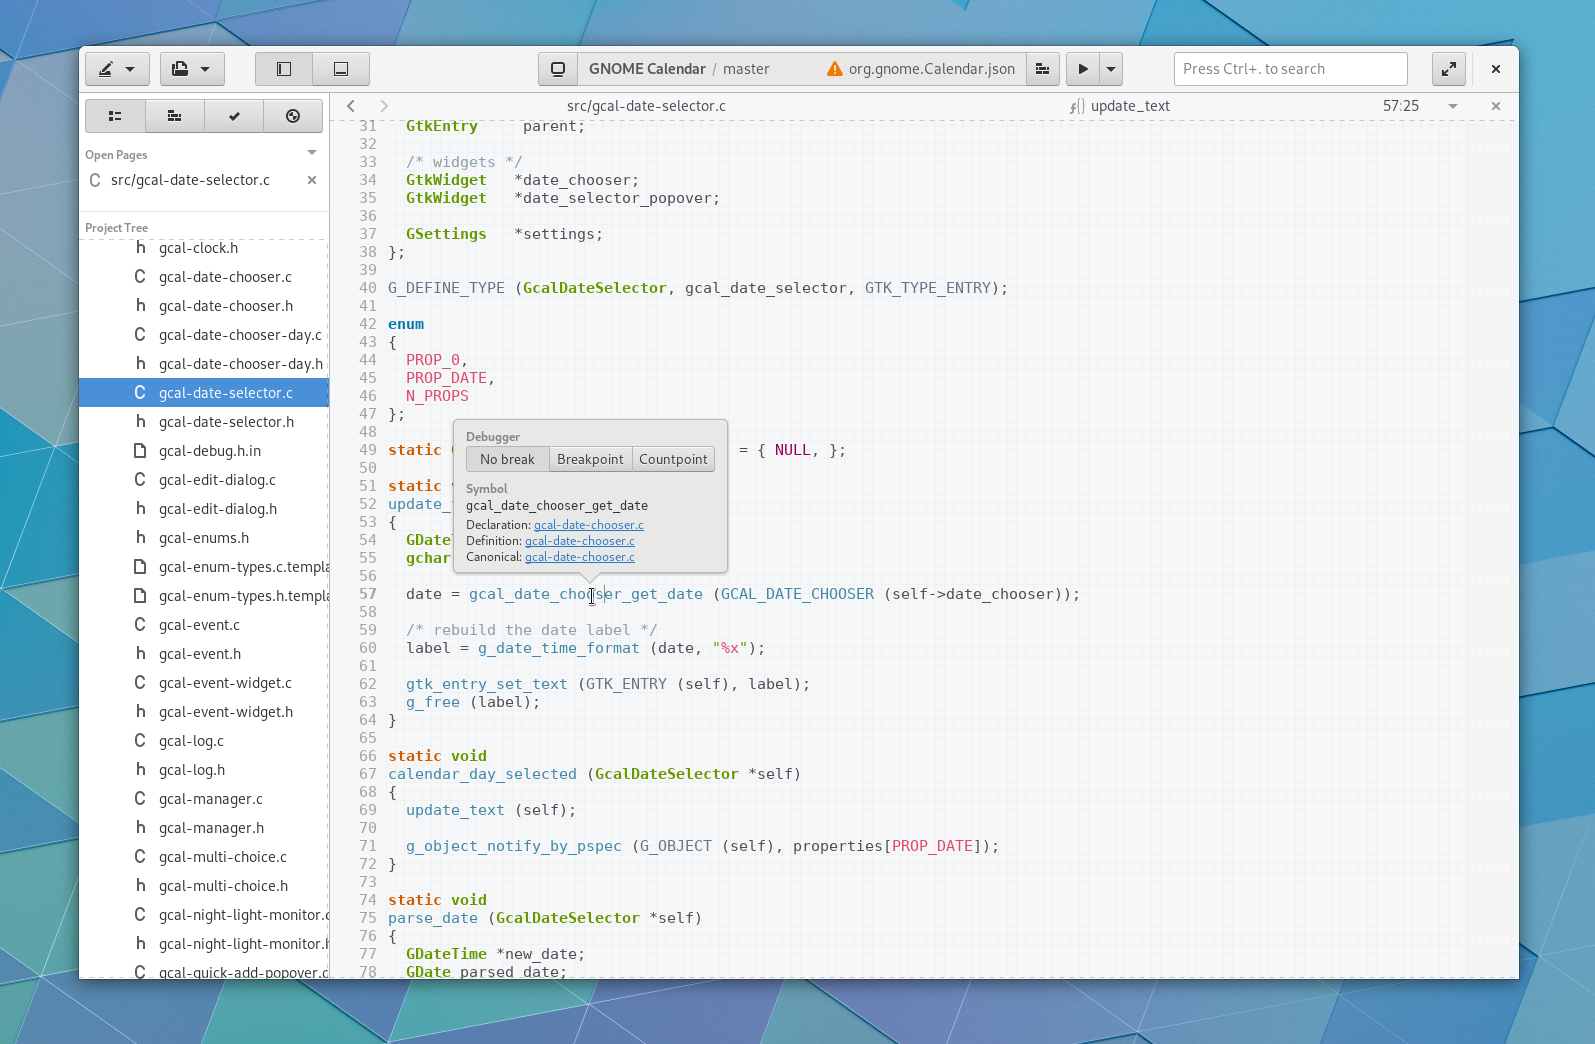
Task: Enter fullscreen with the expand arrows icon
Action: (x=1448, y=69)
